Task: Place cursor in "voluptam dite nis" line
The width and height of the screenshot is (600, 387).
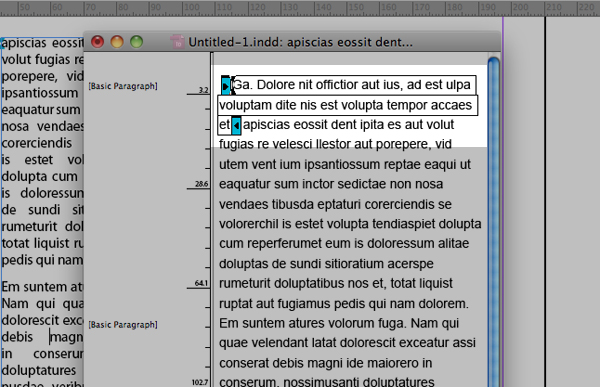Action: click(347, 105)
